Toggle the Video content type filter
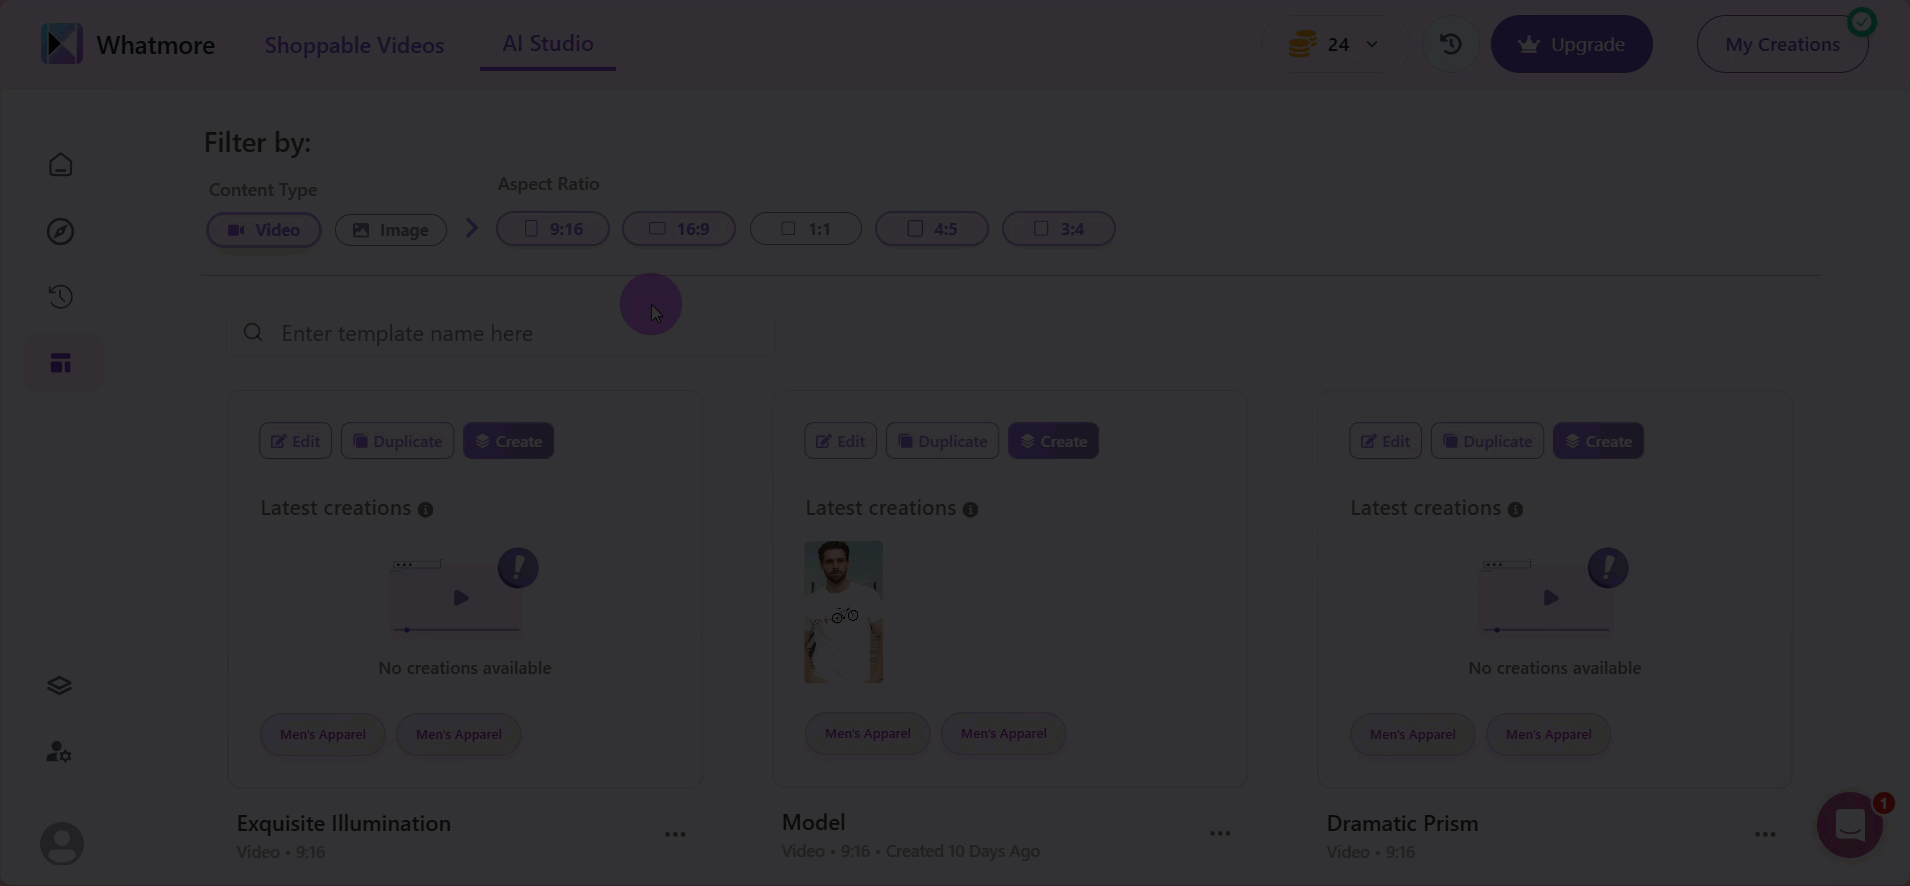 pyautogui.click(x=264, y=230)
